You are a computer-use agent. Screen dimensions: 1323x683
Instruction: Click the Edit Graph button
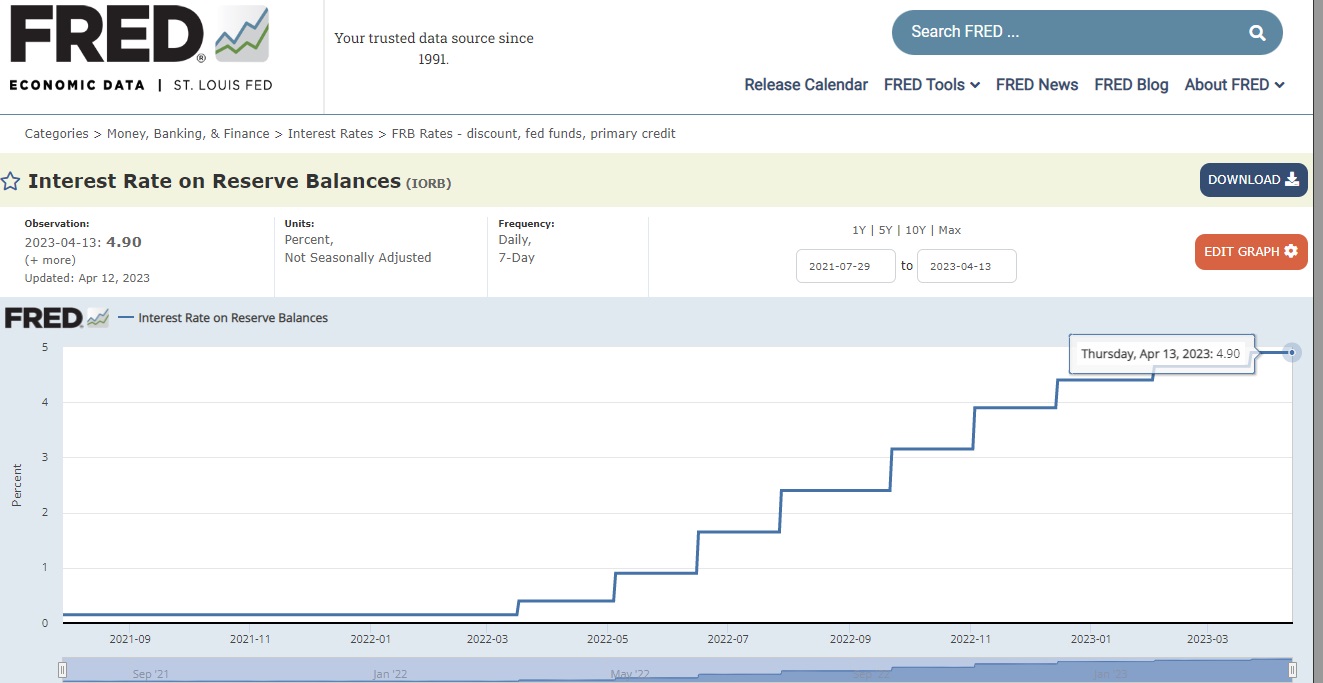[x=1250, y=251]
